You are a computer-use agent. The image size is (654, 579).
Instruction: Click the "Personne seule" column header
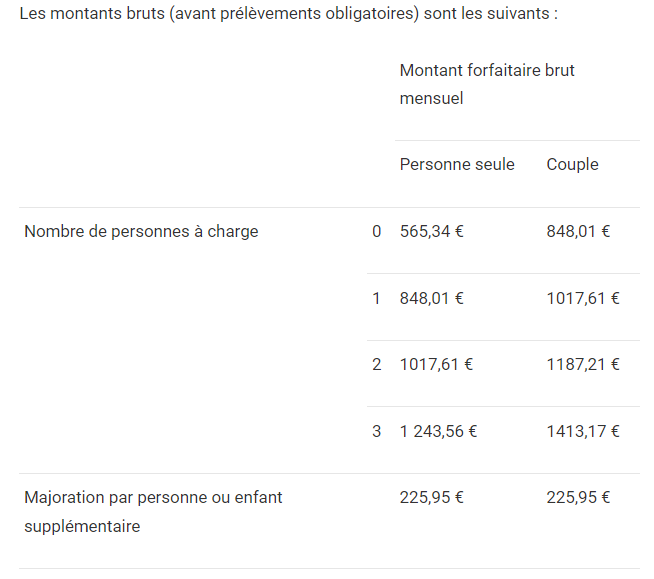pos(457,164)
